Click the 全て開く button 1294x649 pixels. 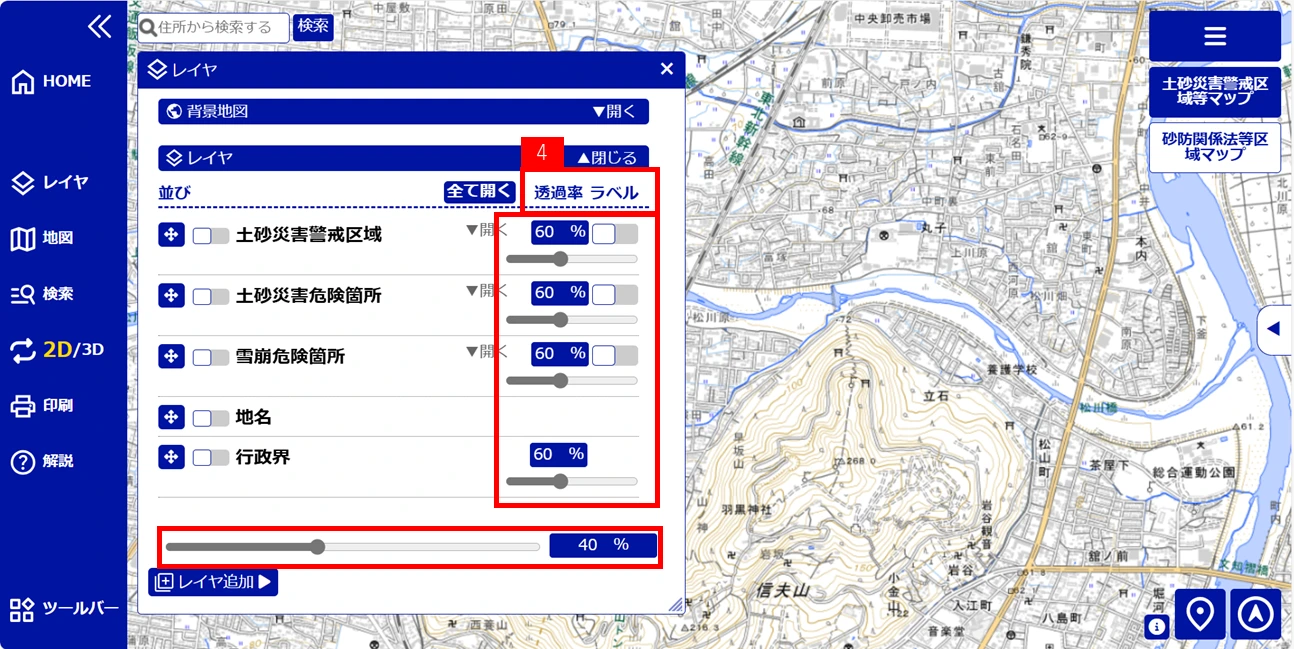(x=480, y=192)
